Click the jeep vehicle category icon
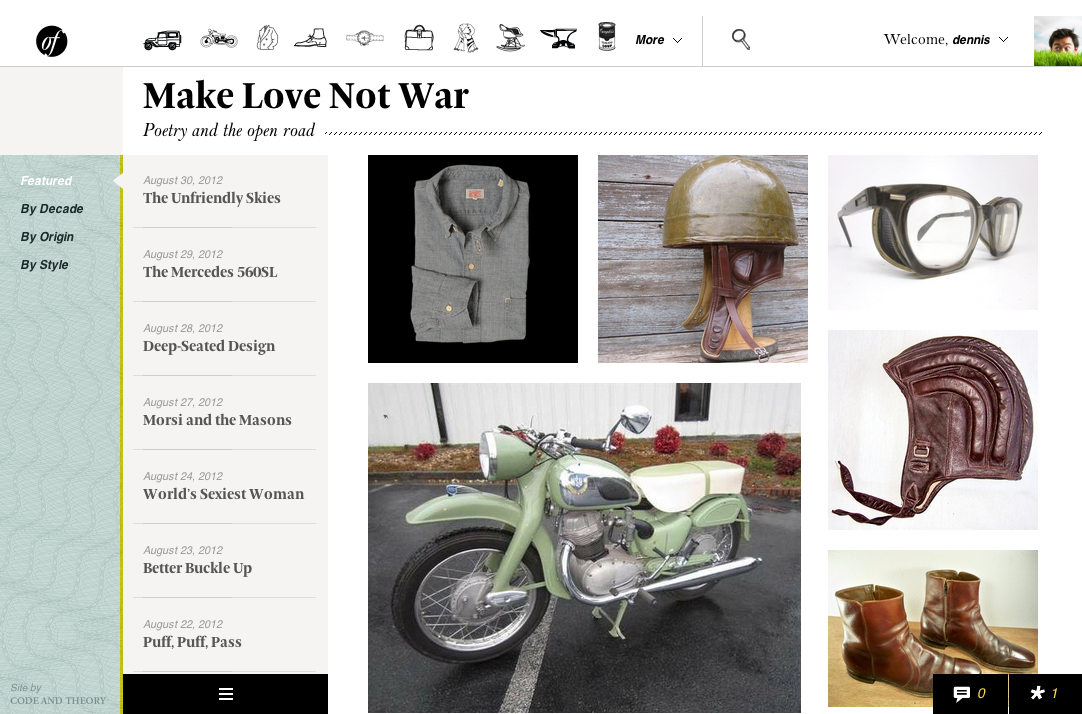The image size is (1082, 714). (162, 39)
